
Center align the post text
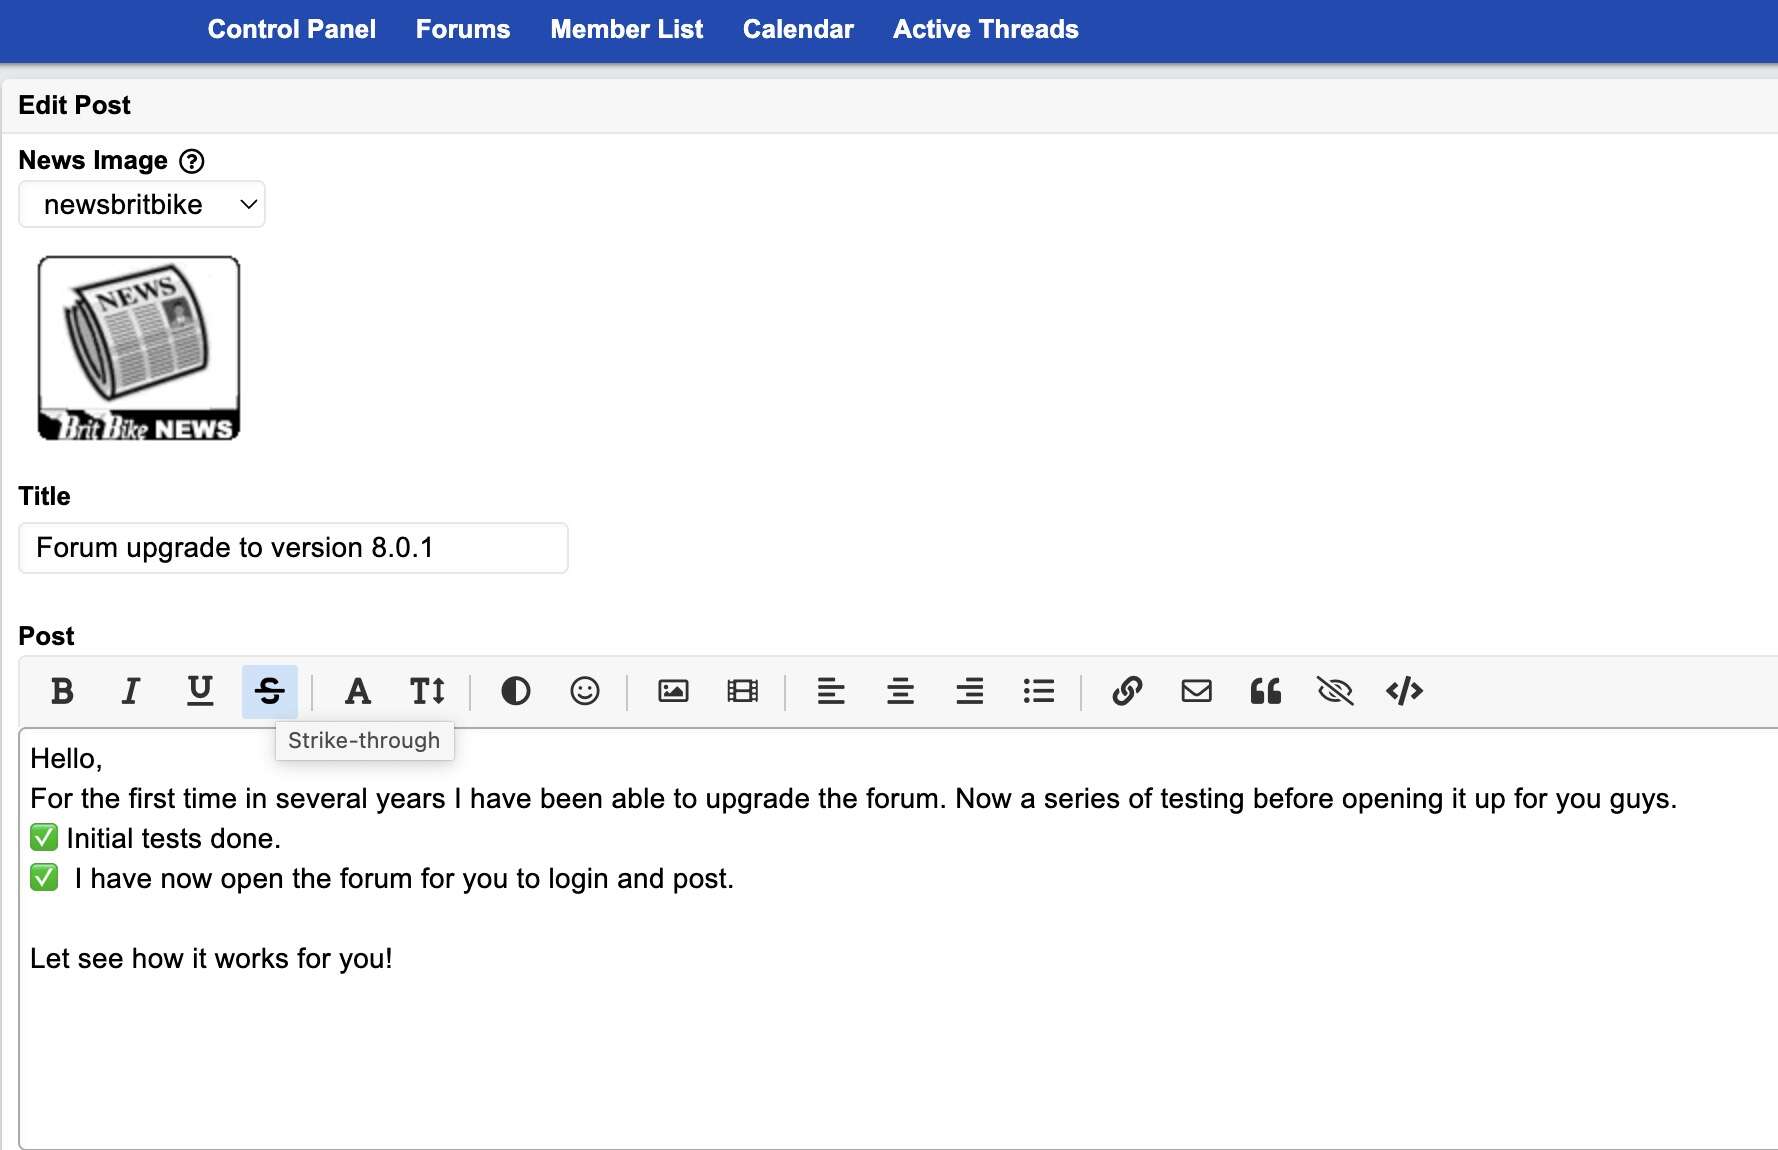[x=900, y=691]
